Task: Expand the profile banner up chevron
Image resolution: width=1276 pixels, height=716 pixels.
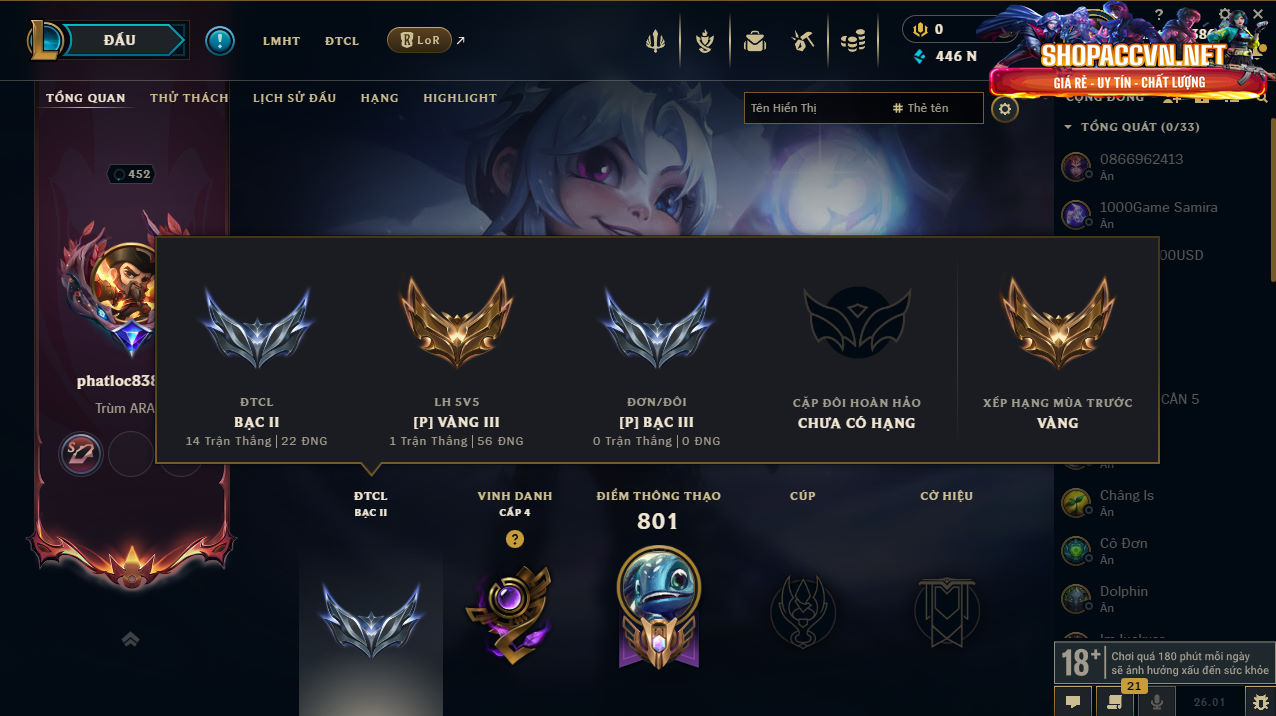Action: point(130,639)
